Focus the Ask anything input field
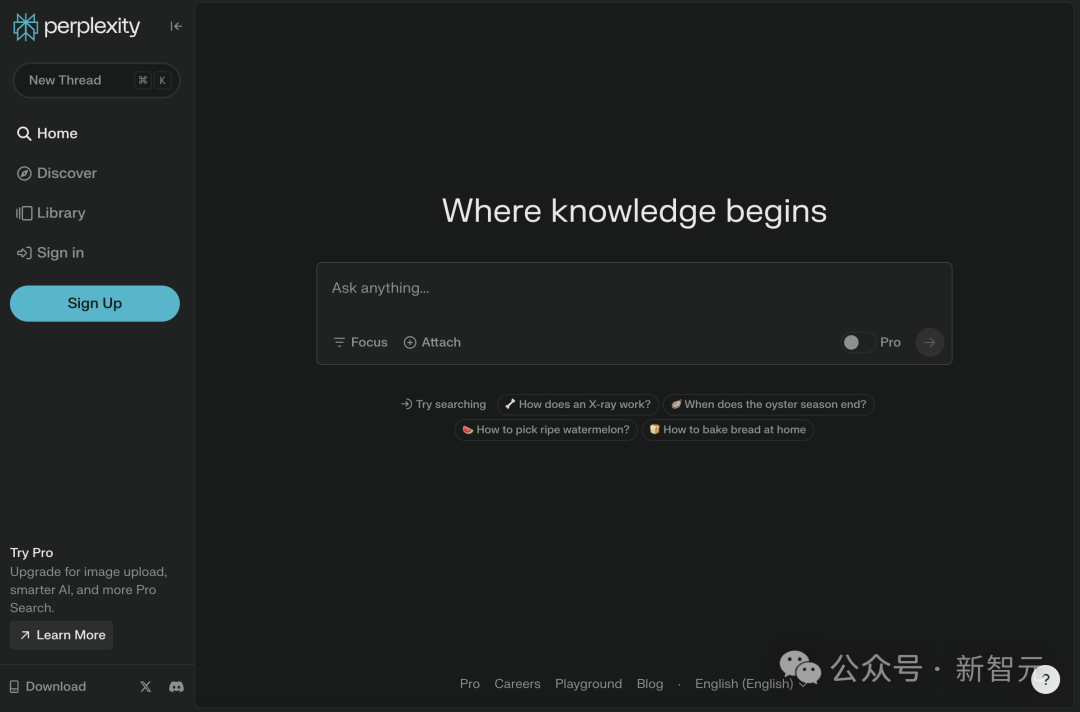 [x=634, y=289]
